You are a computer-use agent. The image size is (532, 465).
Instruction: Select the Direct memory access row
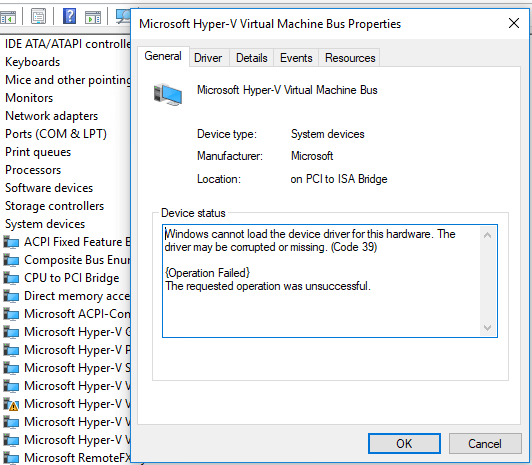click(66, 296)
